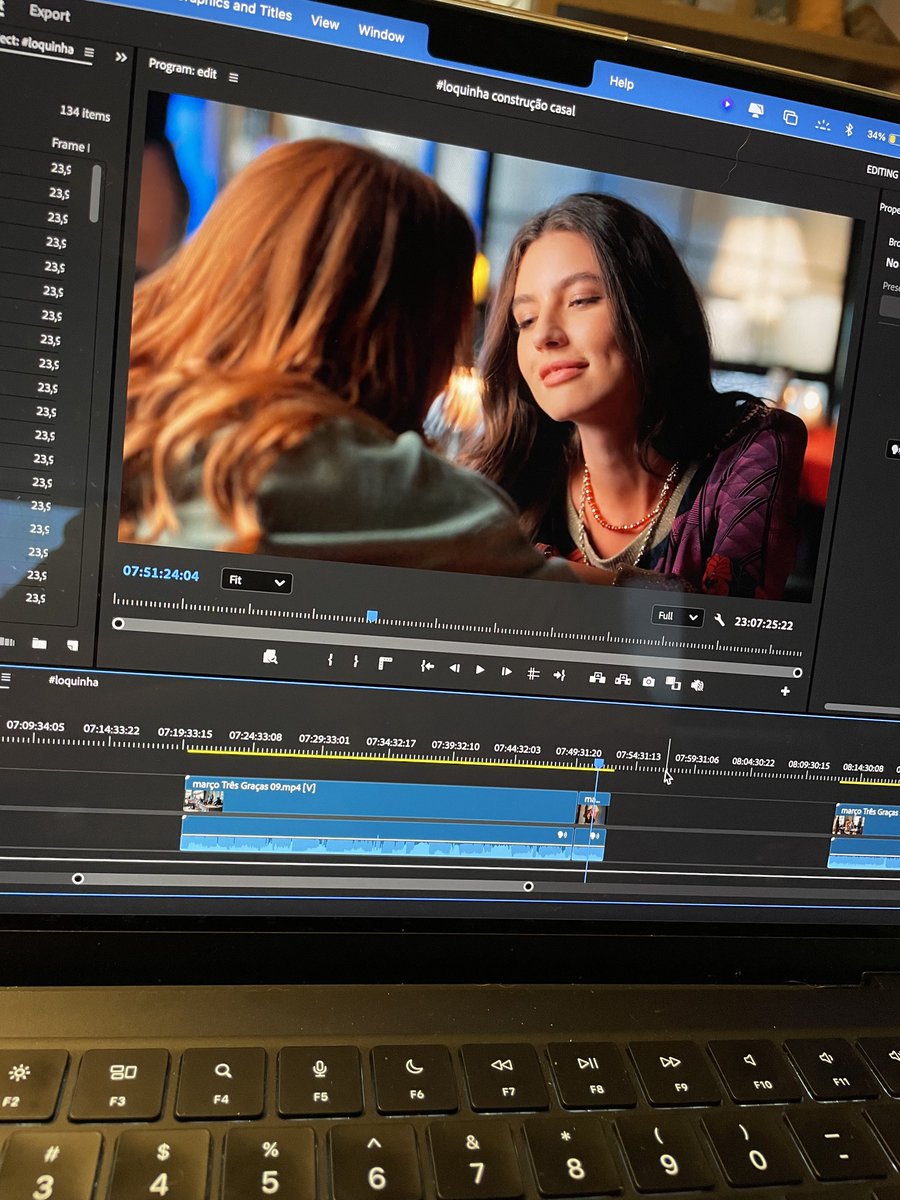Click the macOS battery 34% indicator
Viewport: 900px width, 1200px height.
(x=884, y=135)
